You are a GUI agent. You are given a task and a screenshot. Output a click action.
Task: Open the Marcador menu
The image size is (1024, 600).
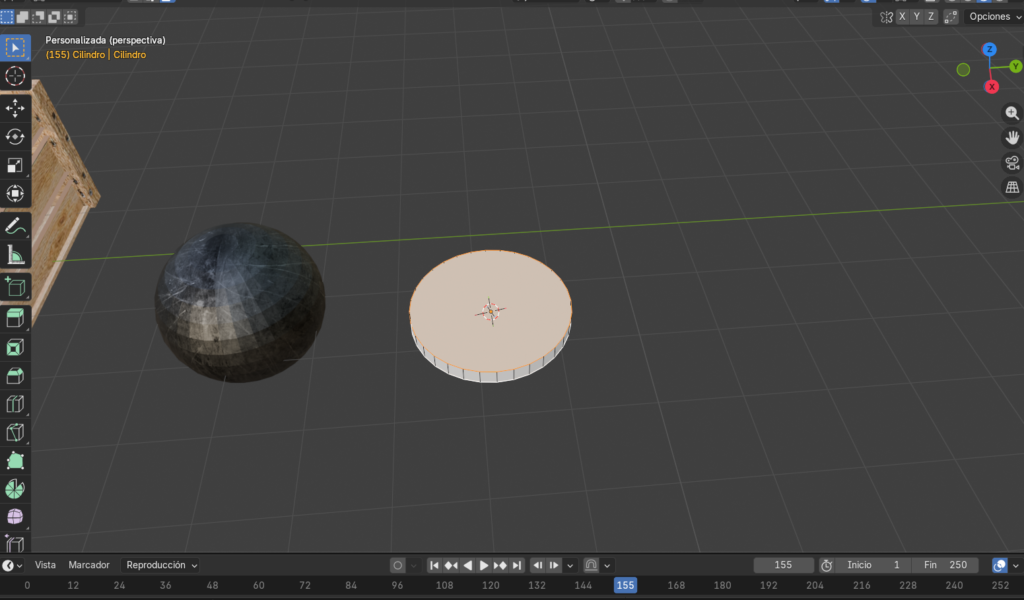point(88,565)
